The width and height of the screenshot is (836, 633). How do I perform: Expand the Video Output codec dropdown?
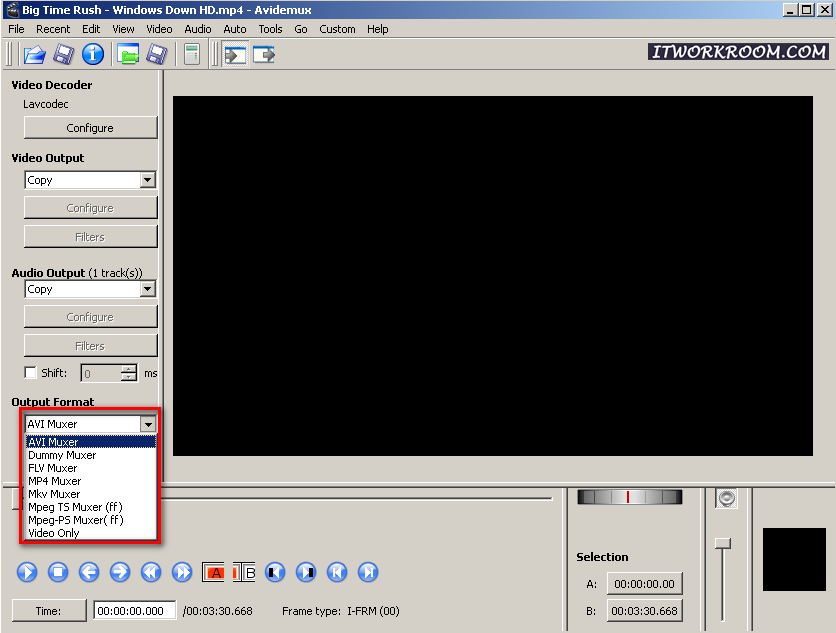coord(148,180)
